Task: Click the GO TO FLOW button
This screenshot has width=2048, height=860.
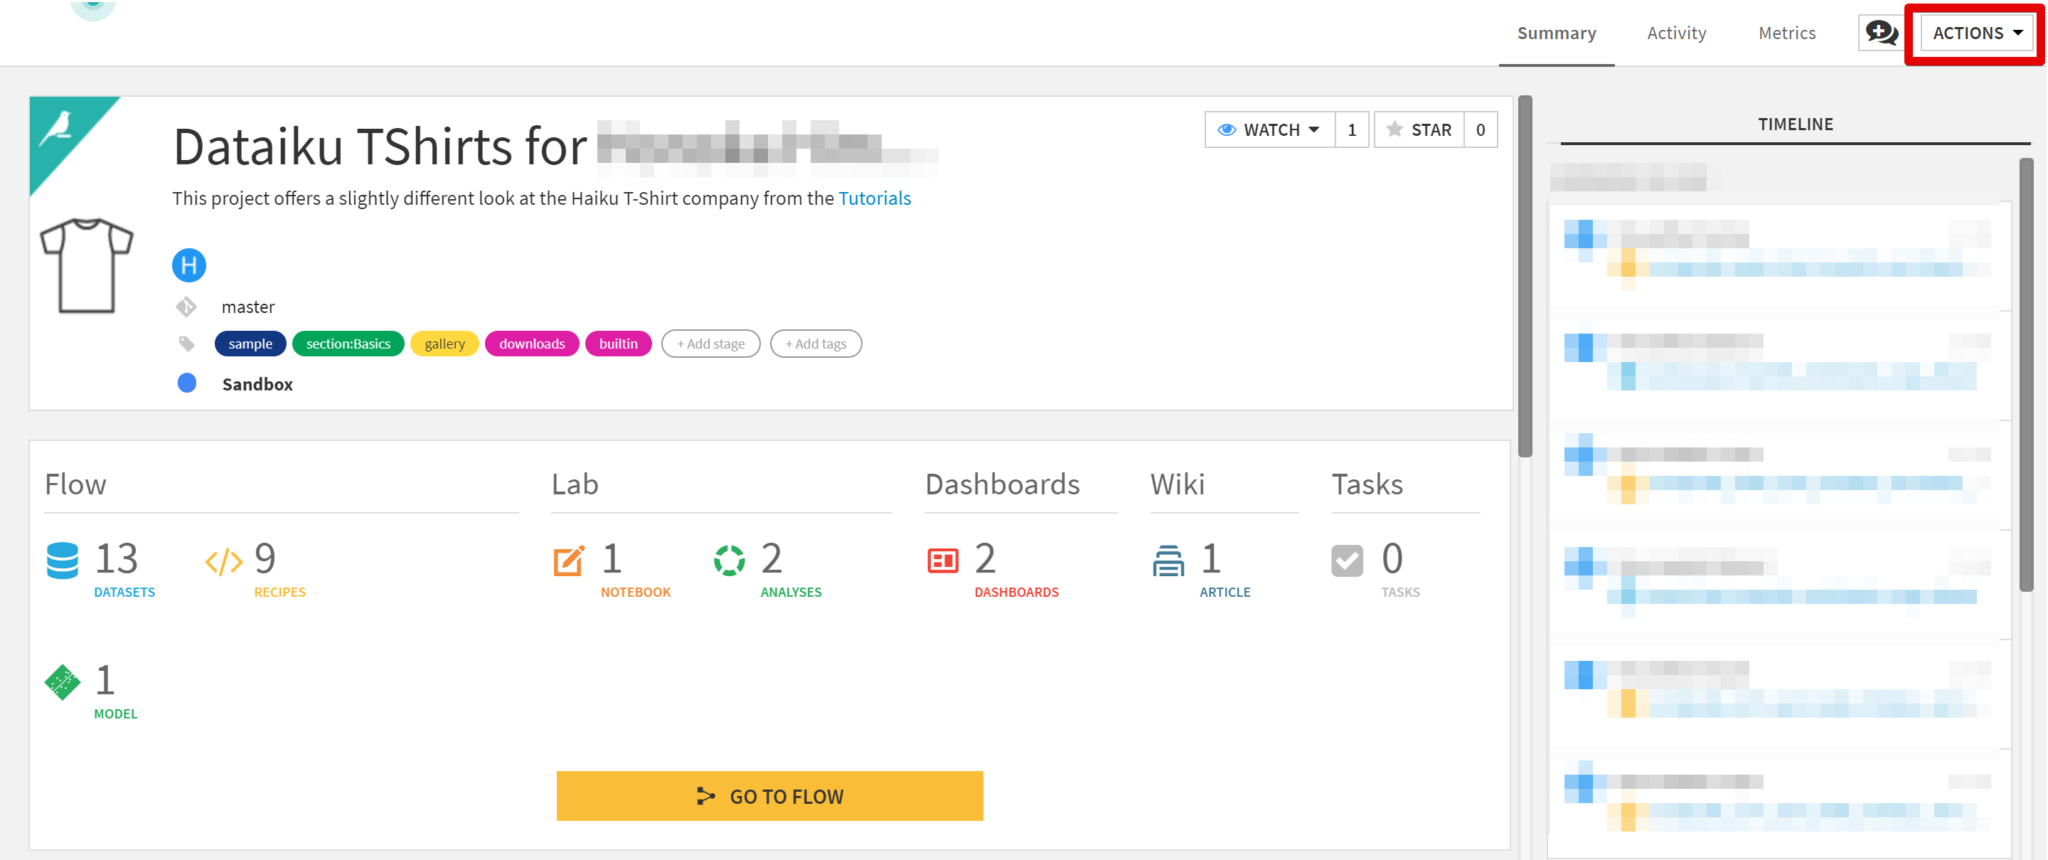Action: pos(769,795)
